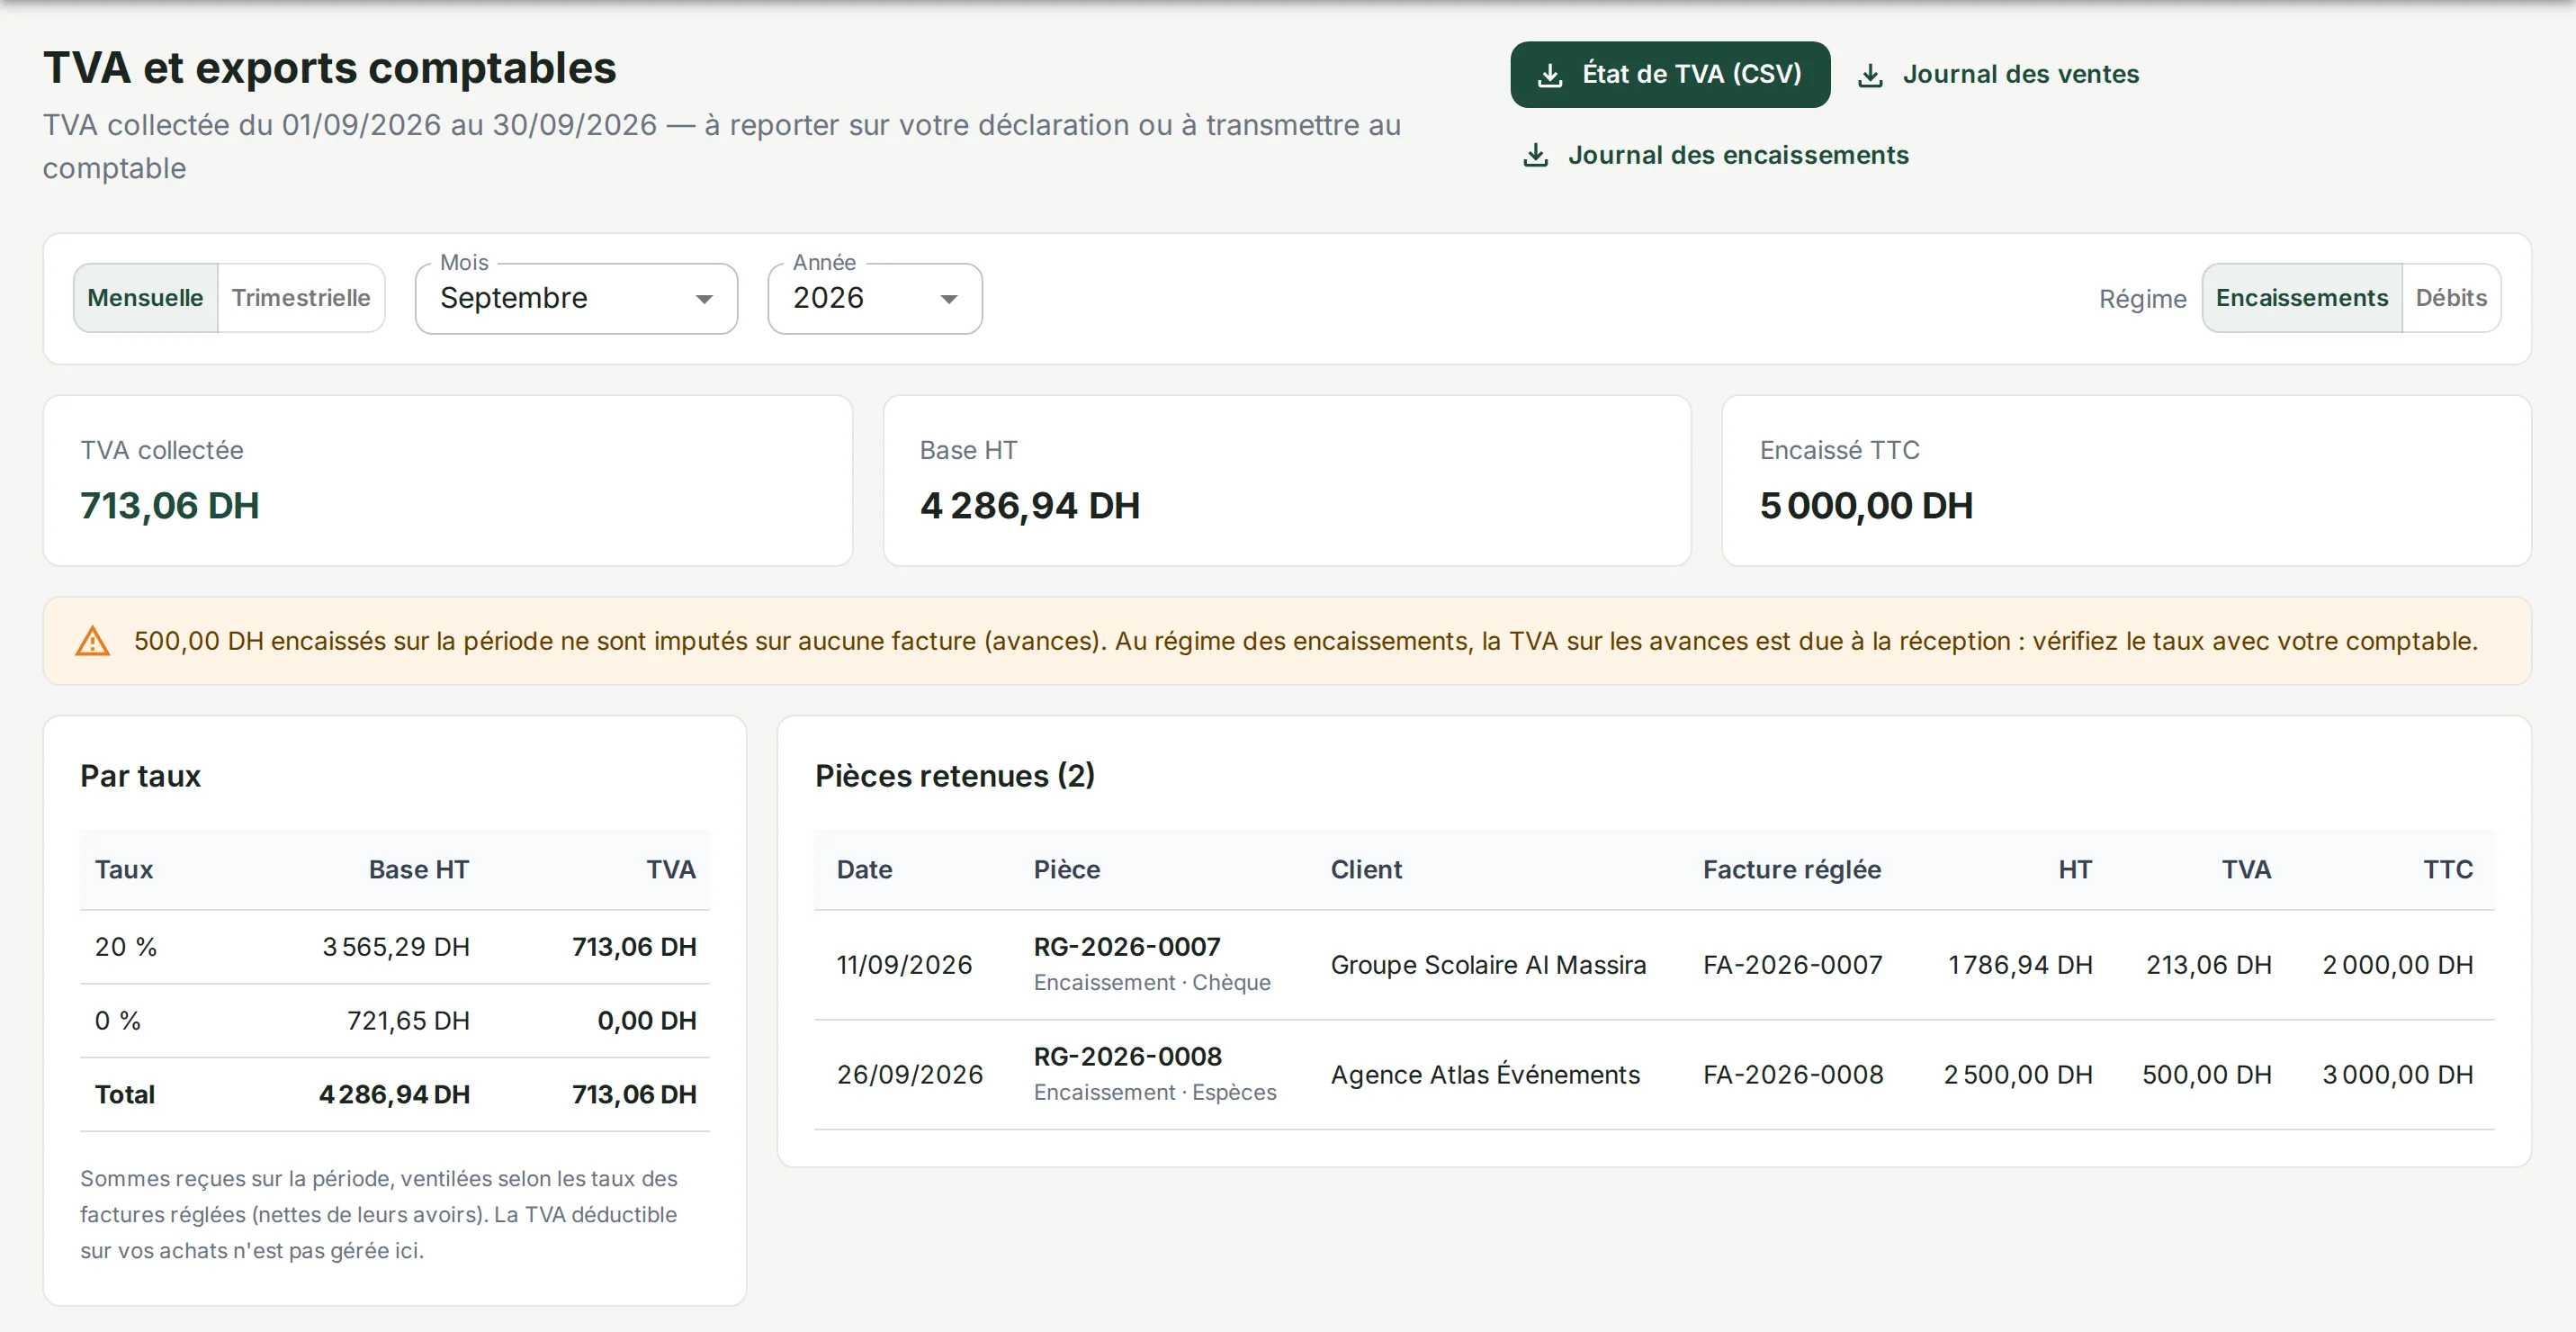Click the Total row label in Par taux

pyautogui.click(x=125, y=1095)
